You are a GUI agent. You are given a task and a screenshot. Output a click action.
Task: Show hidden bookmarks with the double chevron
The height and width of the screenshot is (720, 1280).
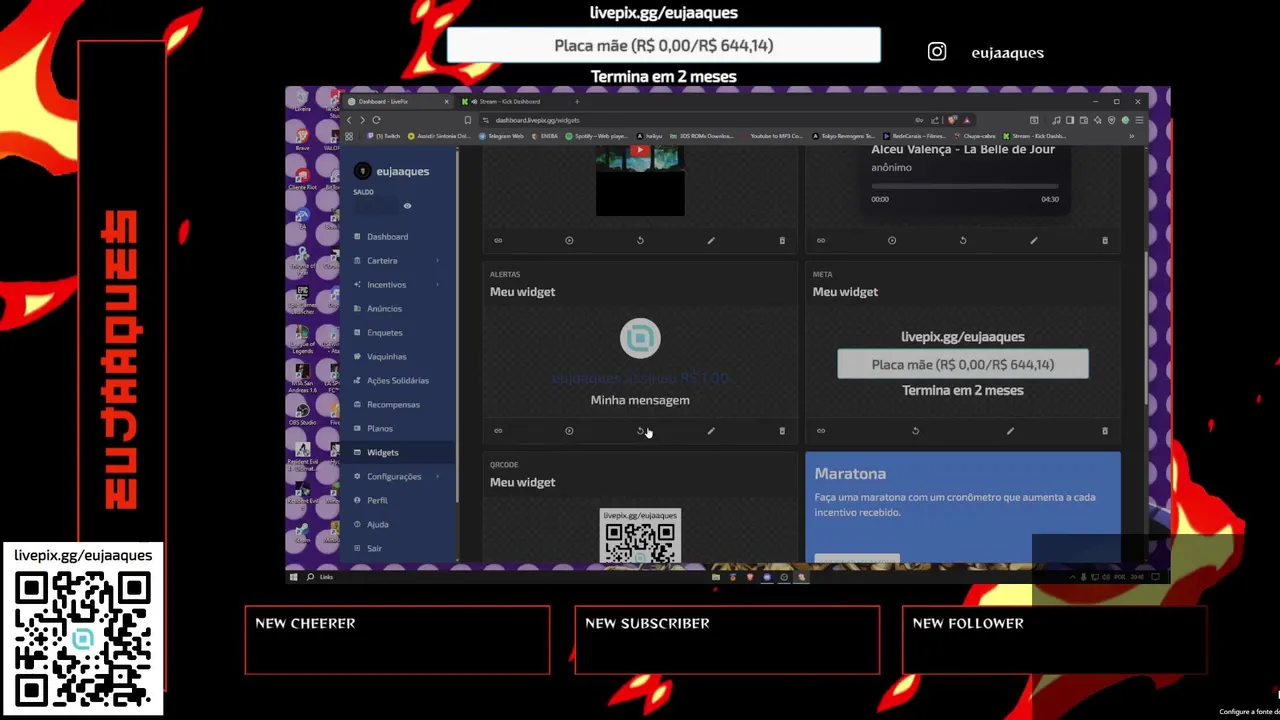pyautogui.click(x=1131, y=136)
